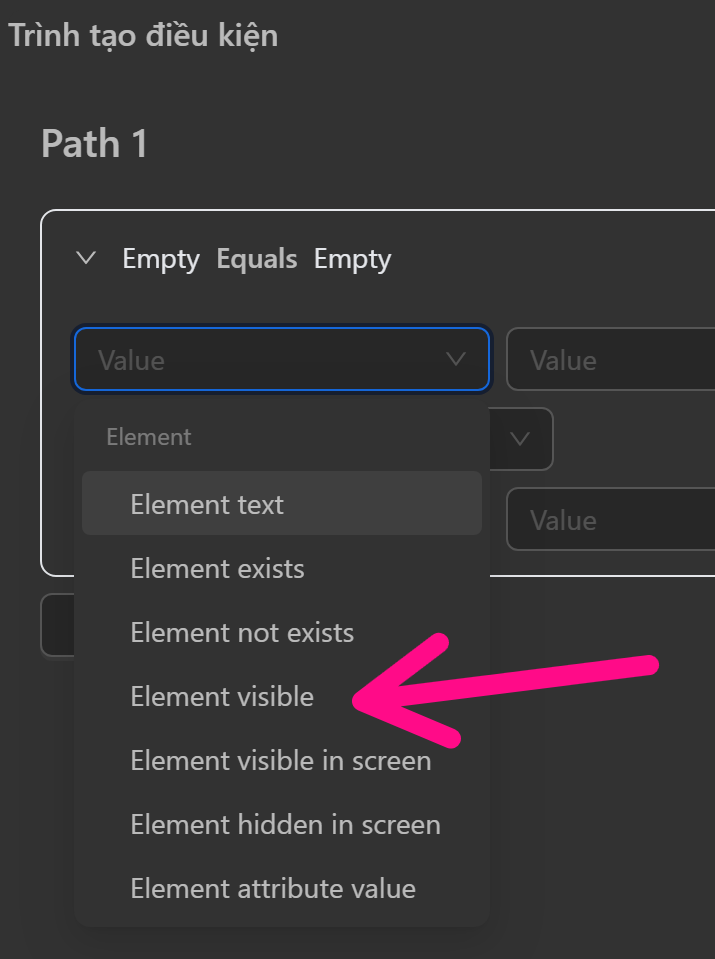Focus the upper right Value input field
Image resolution: width=715 pixels, height=959 pixels.
pos(612,360)
